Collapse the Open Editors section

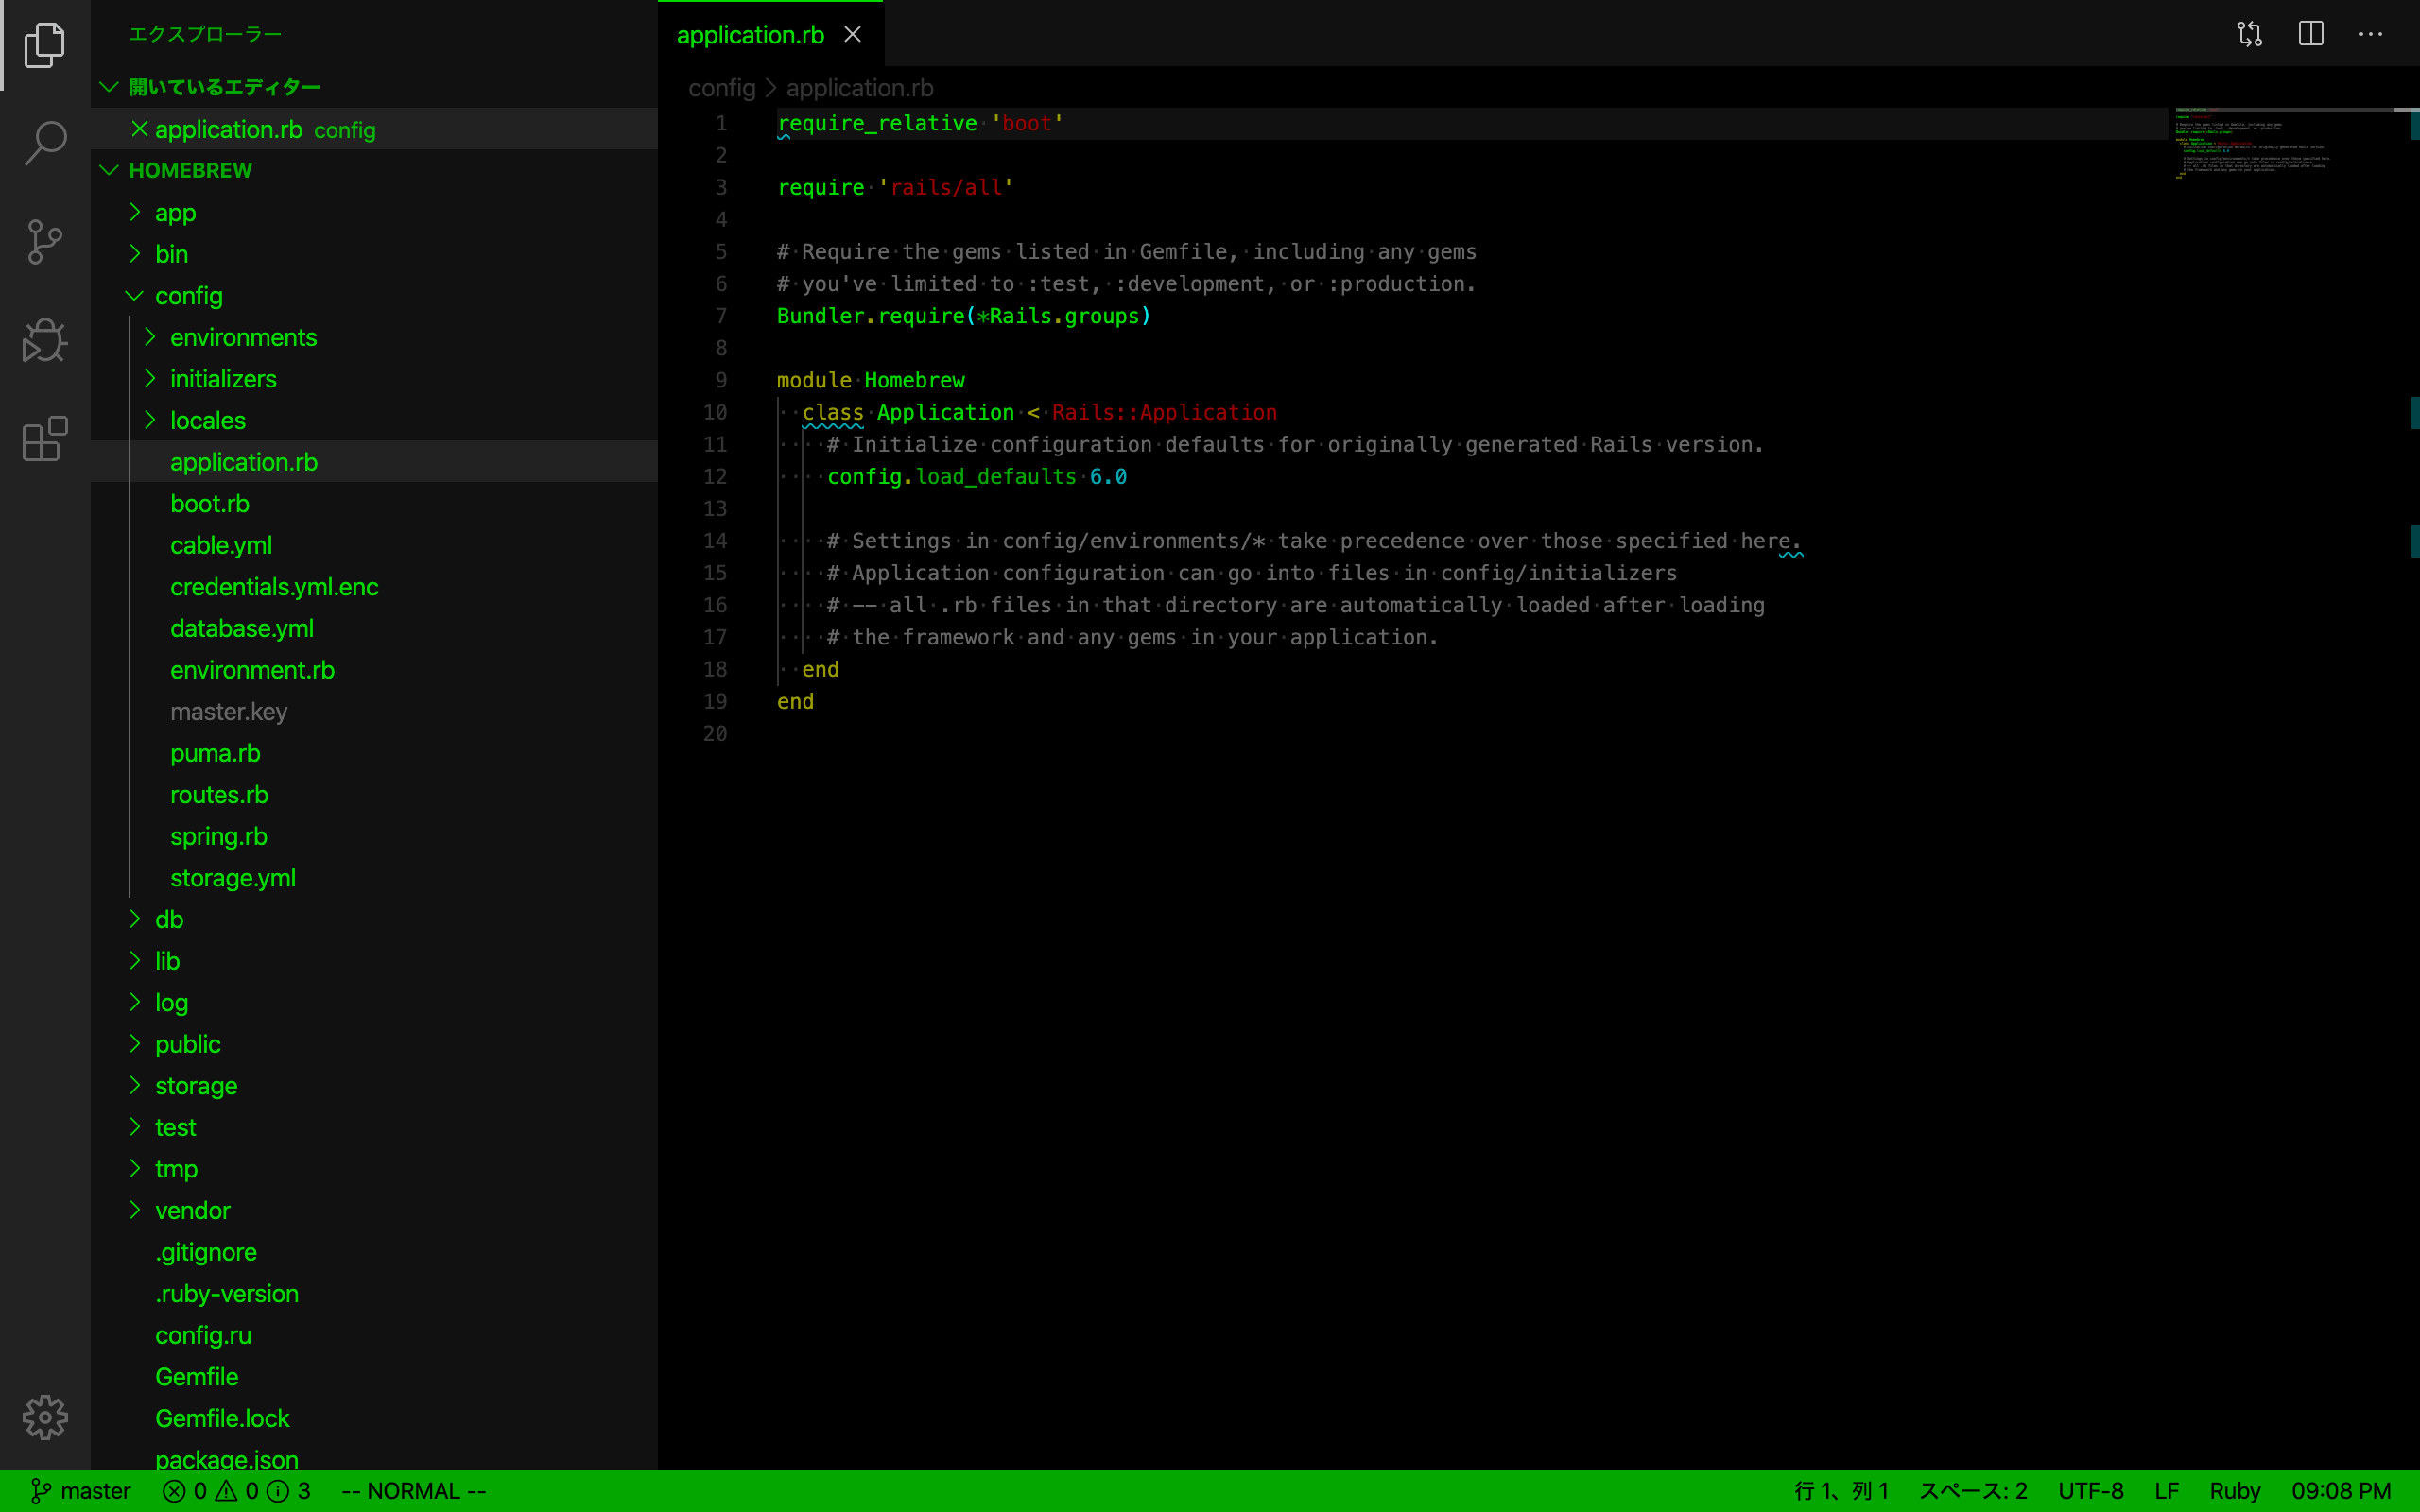(110, 87)
